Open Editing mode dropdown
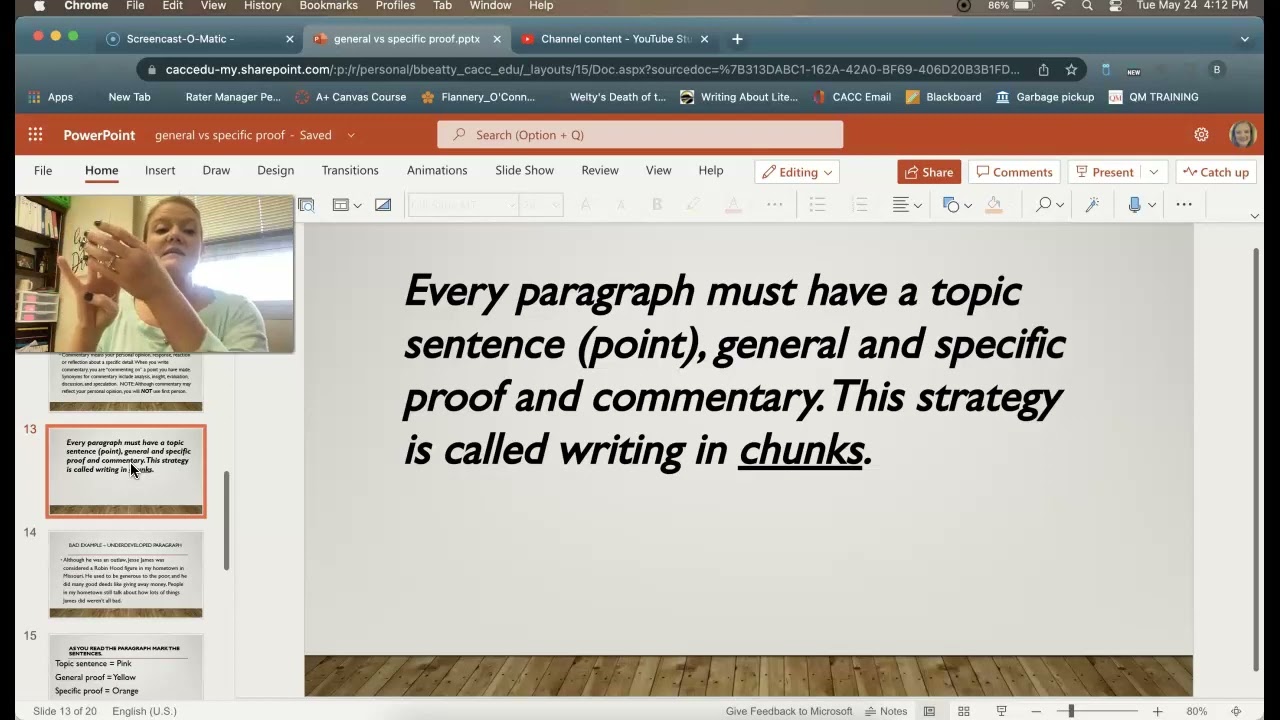Screen dimensions: 1280x720 (797, 172)
